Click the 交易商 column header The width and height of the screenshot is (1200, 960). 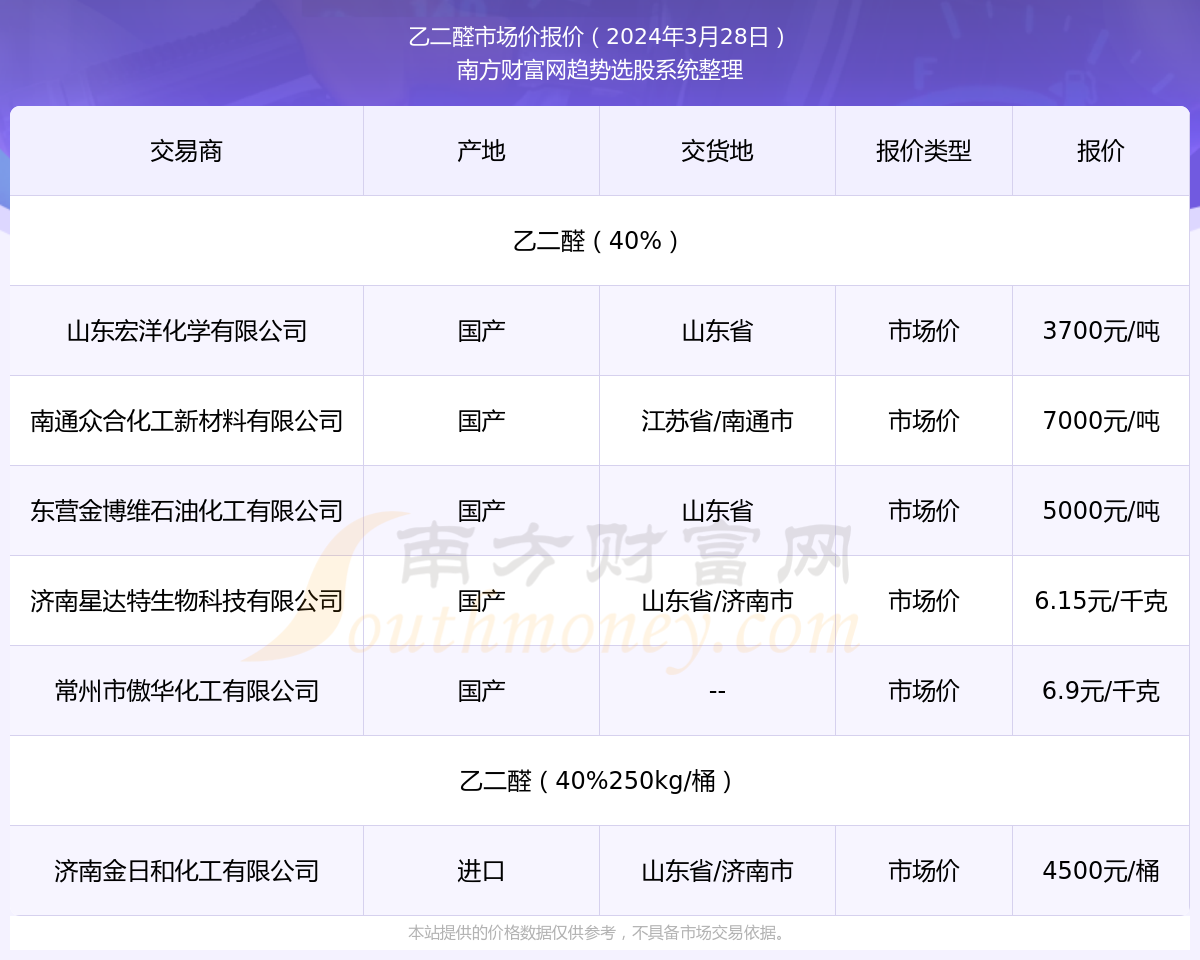(187, 151)
